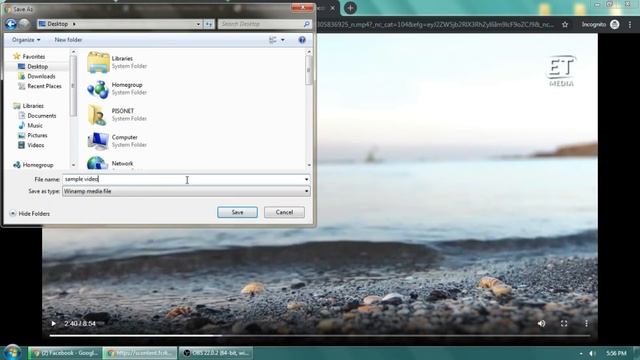640x360 pixels.
Task: Click the Chrome address bar URL
Action: tap(435, 24)
